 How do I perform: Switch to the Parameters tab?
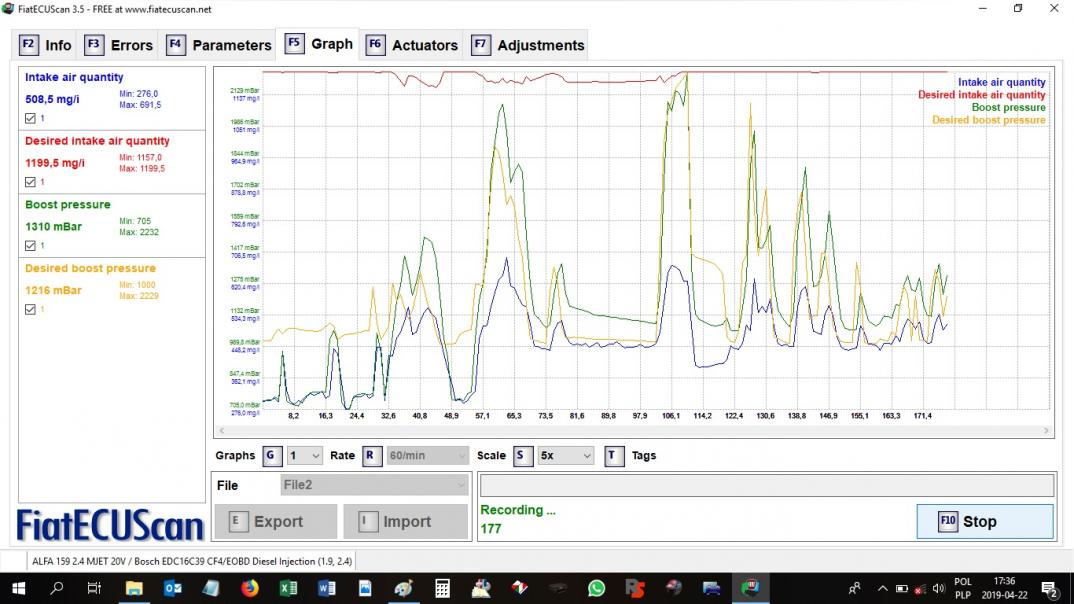point(219,45)
